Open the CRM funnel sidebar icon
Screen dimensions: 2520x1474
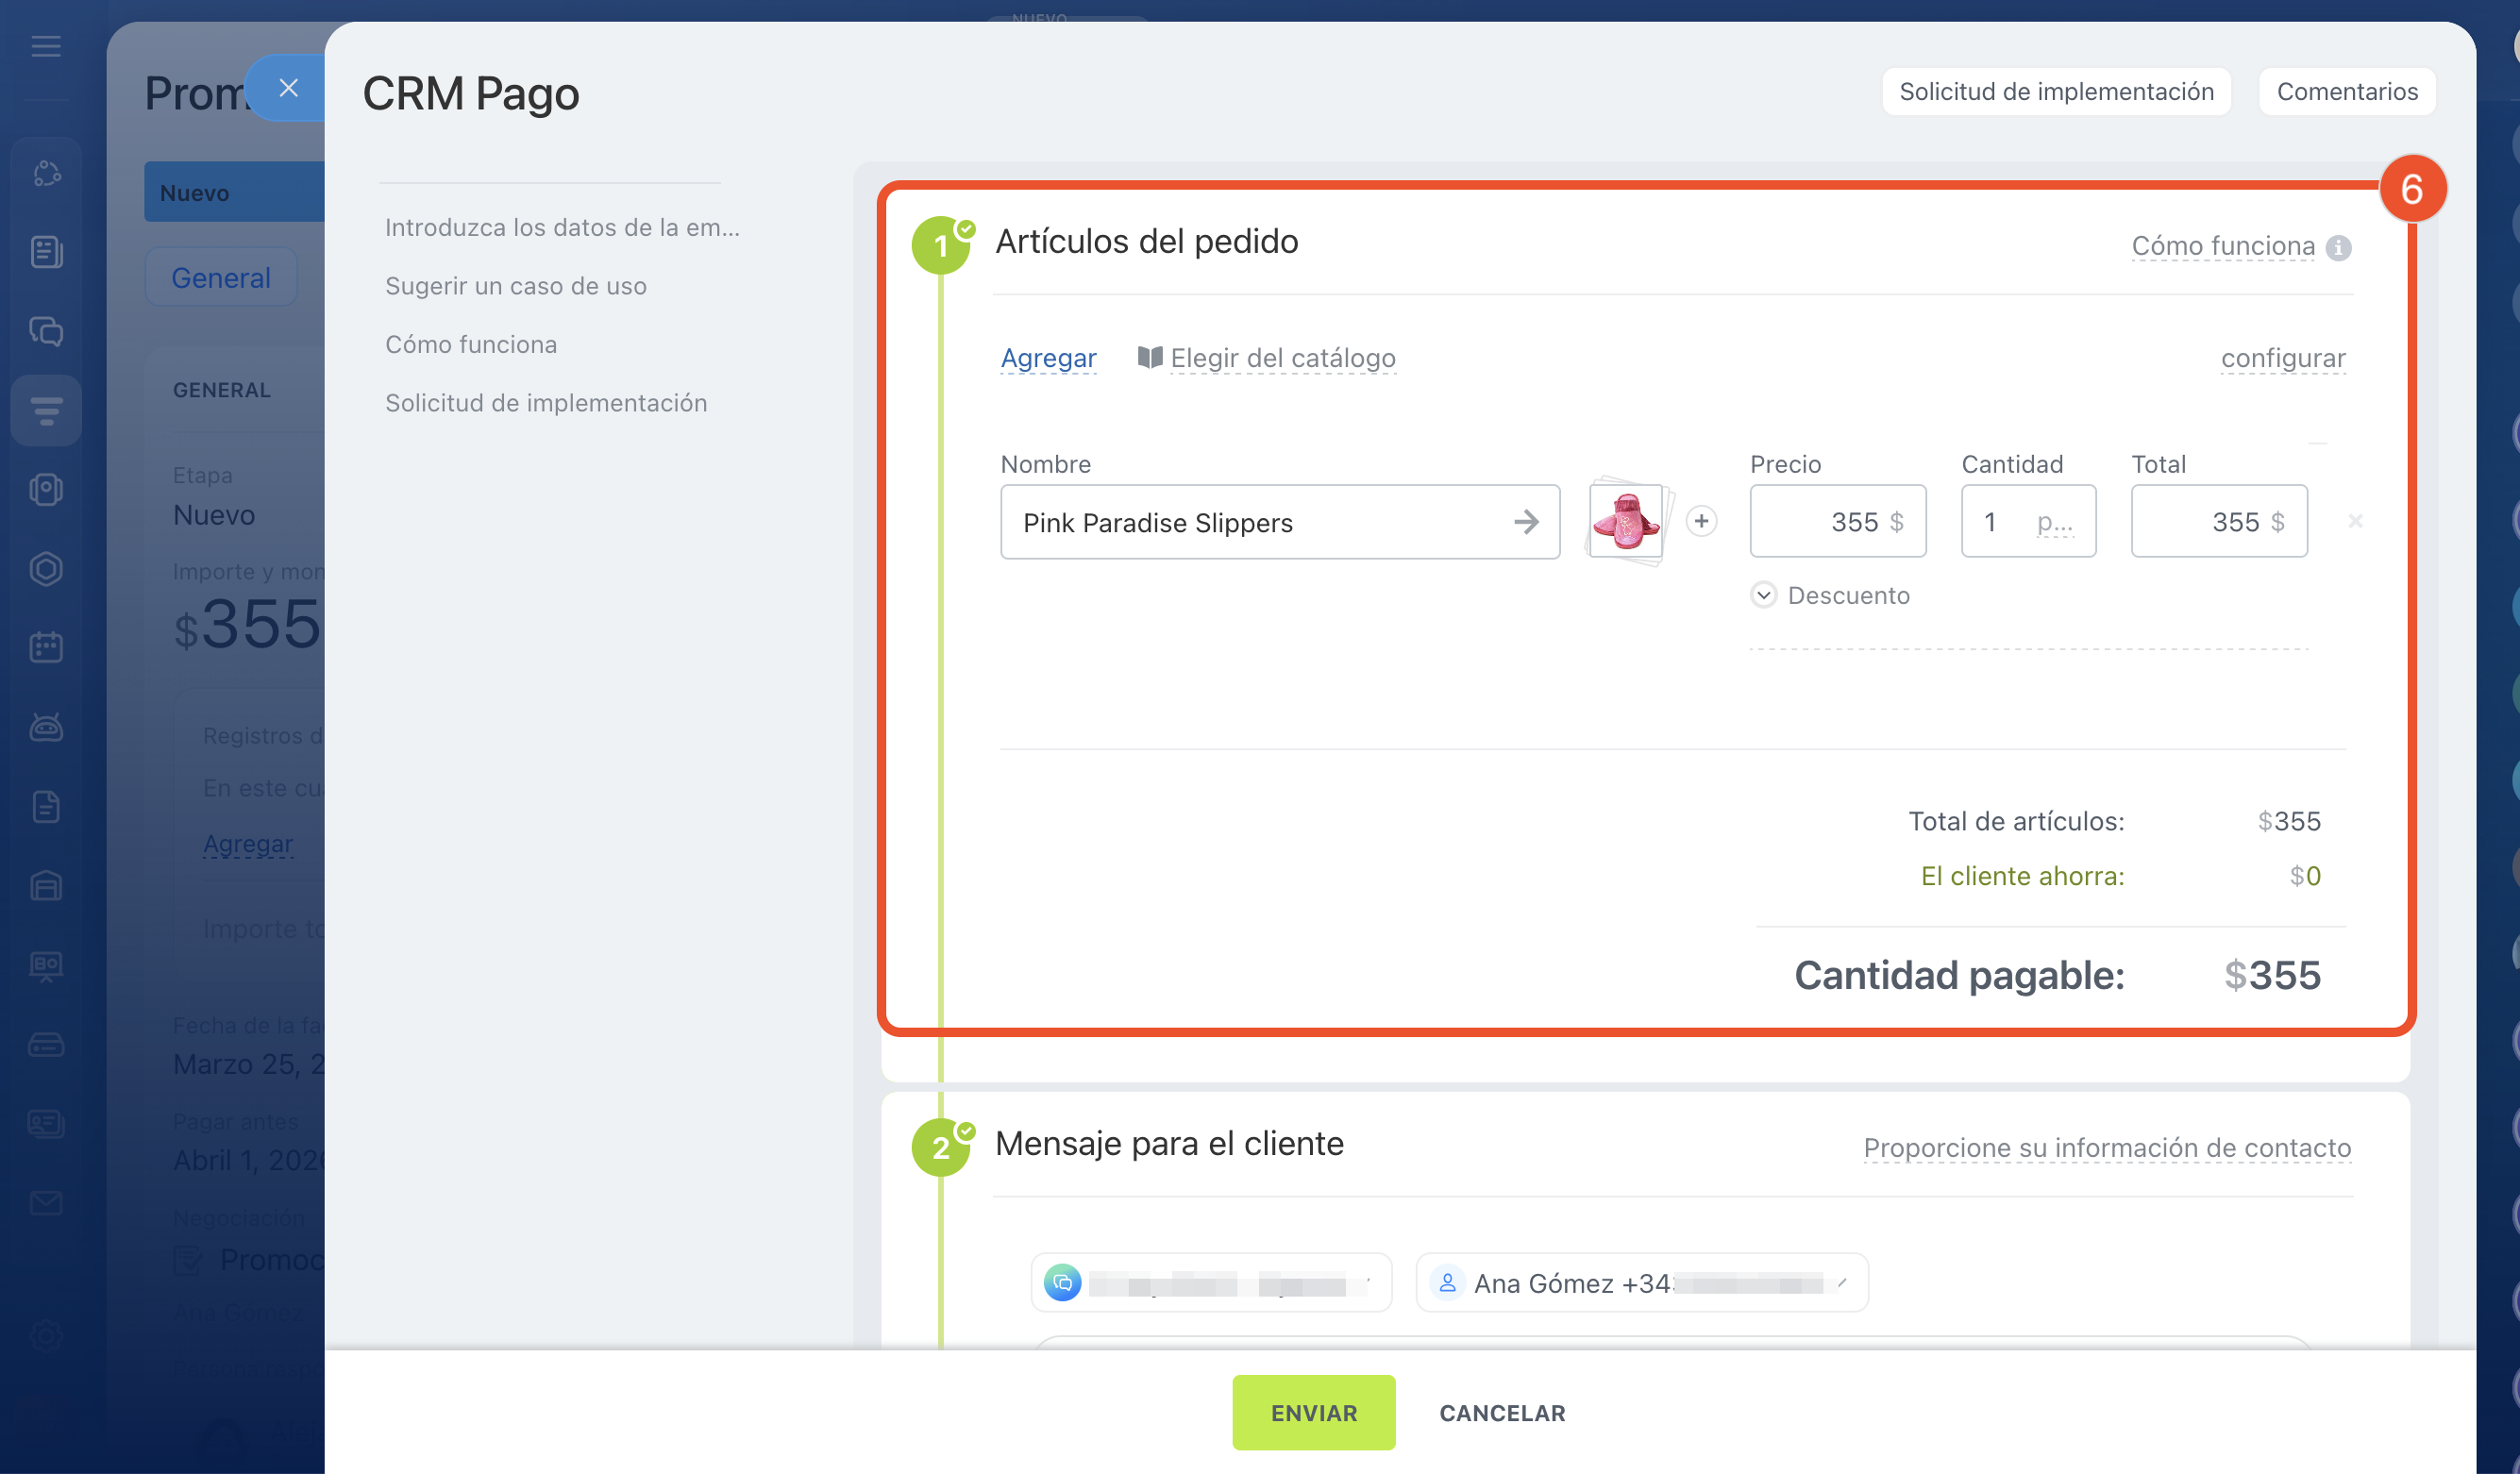point(46,410)
